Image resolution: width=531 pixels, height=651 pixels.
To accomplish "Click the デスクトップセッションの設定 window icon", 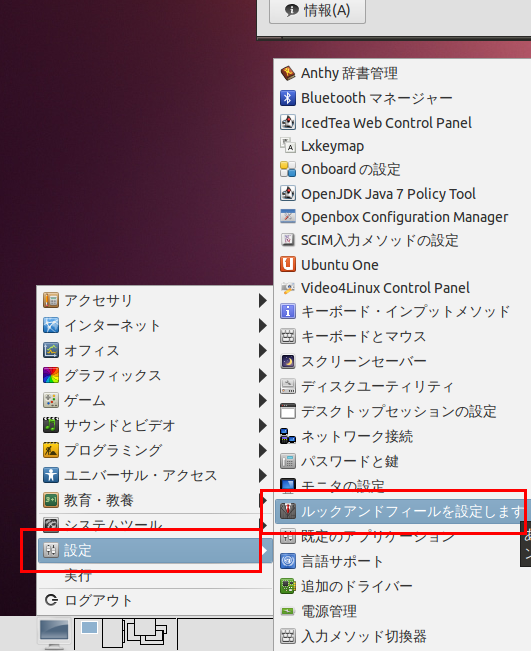I will (288, 411).
